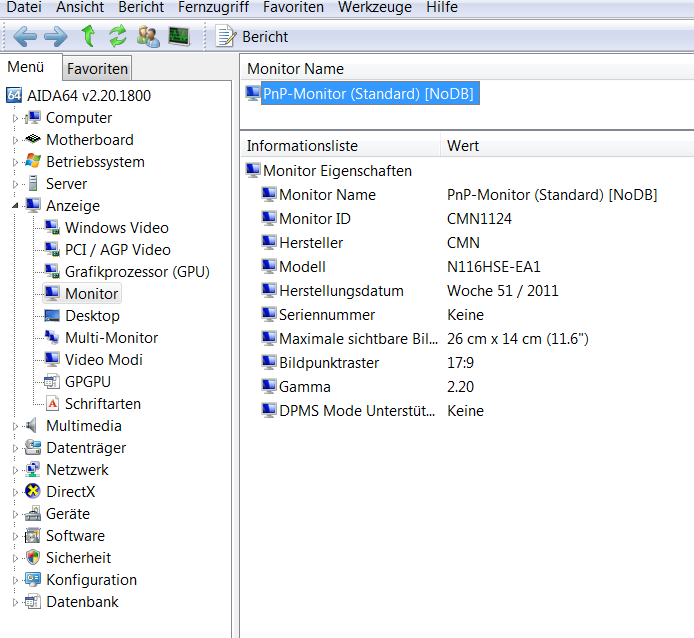Screen dimensions: 694x638
Task: Click the Multimedia speaker icon
Action: coord(31,425)
